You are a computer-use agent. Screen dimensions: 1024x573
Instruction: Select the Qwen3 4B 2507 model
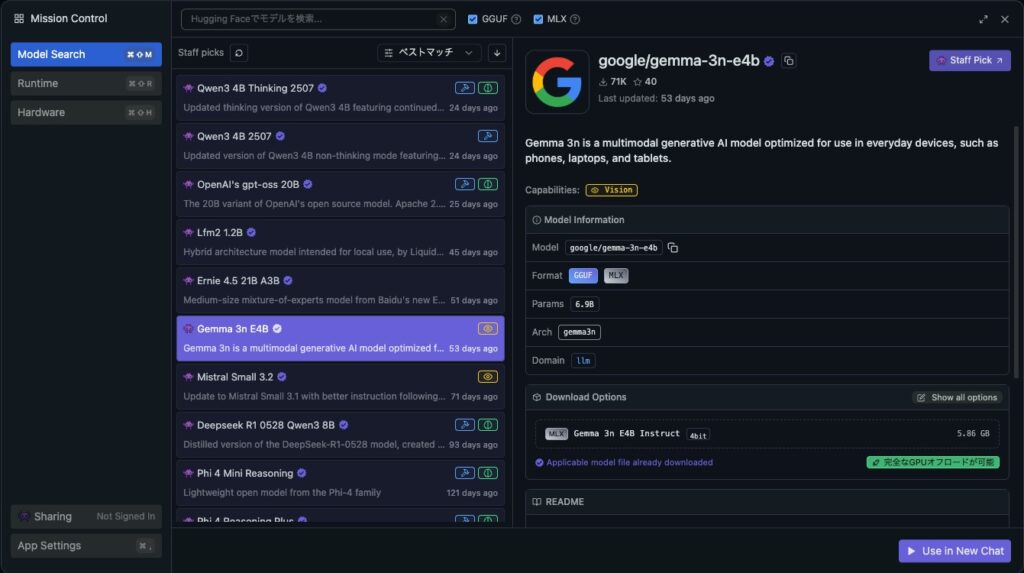pyautogui.click(x=340, y=146)
